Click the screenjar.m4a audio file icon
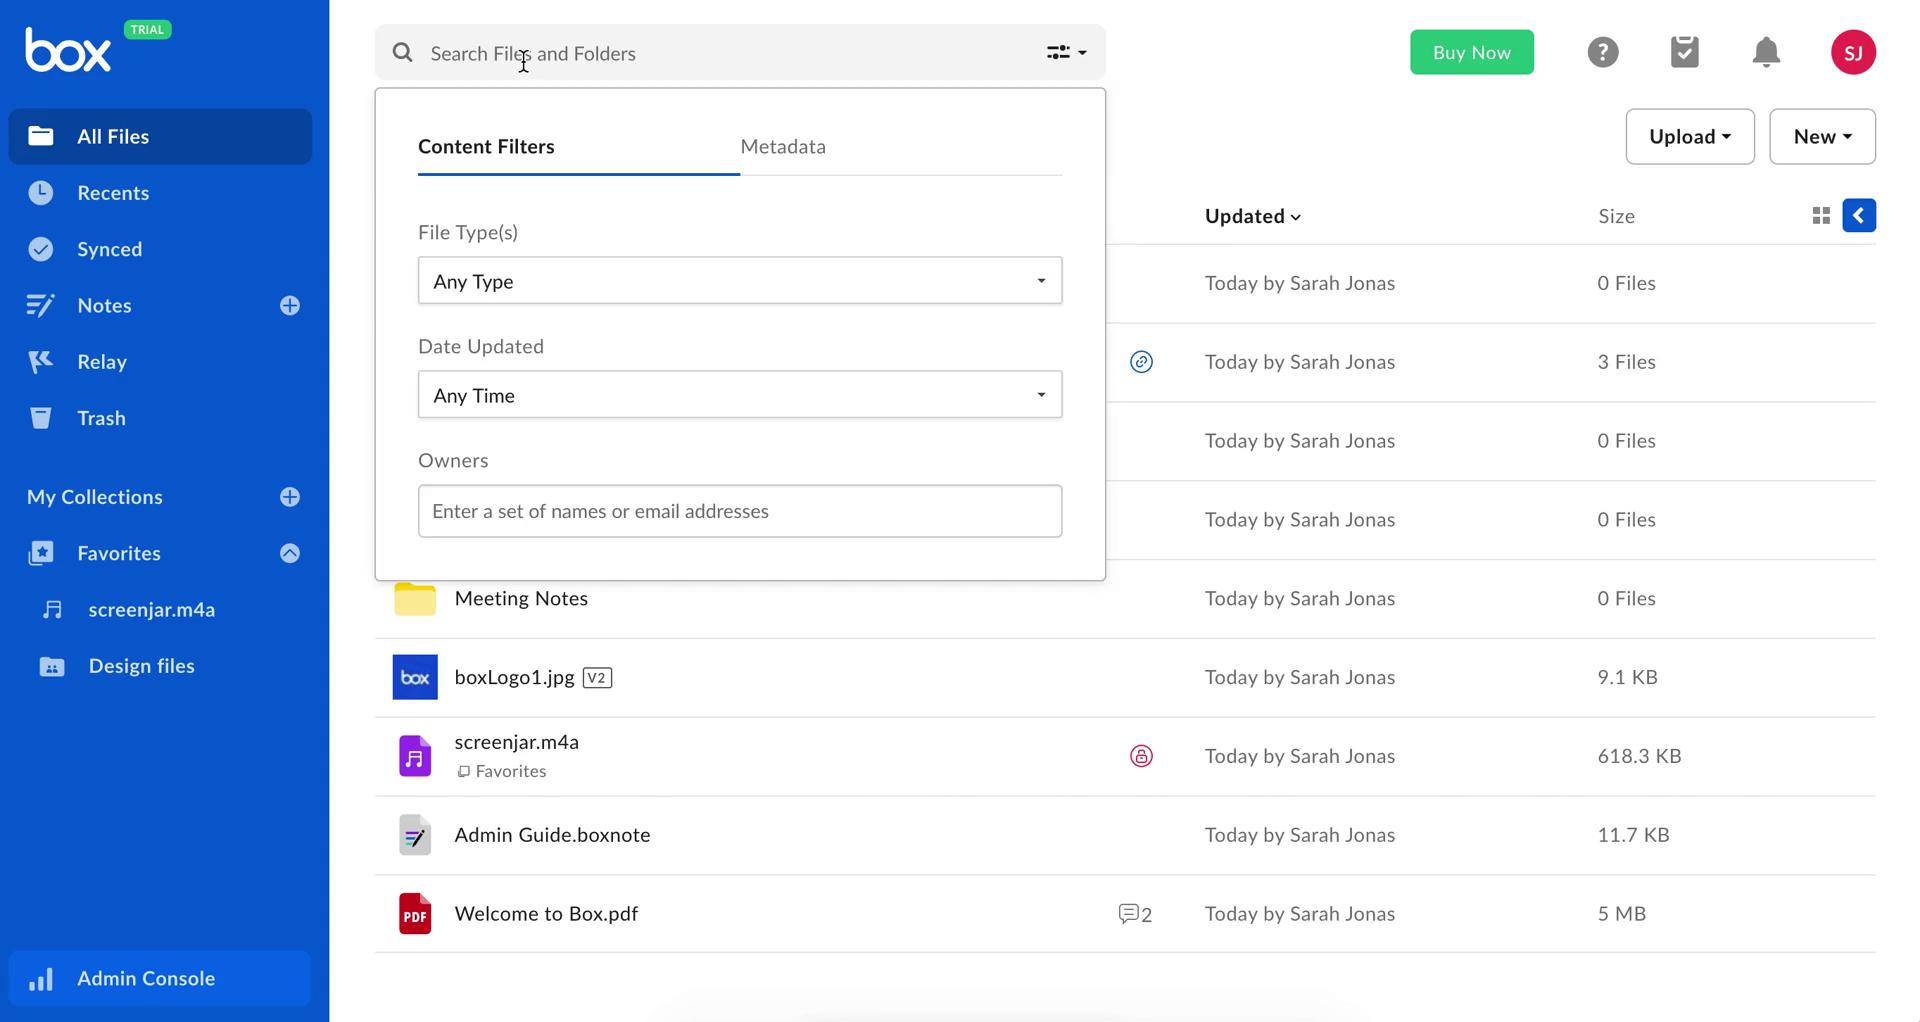1920x1022 pixels. click(x=415, y=756)
